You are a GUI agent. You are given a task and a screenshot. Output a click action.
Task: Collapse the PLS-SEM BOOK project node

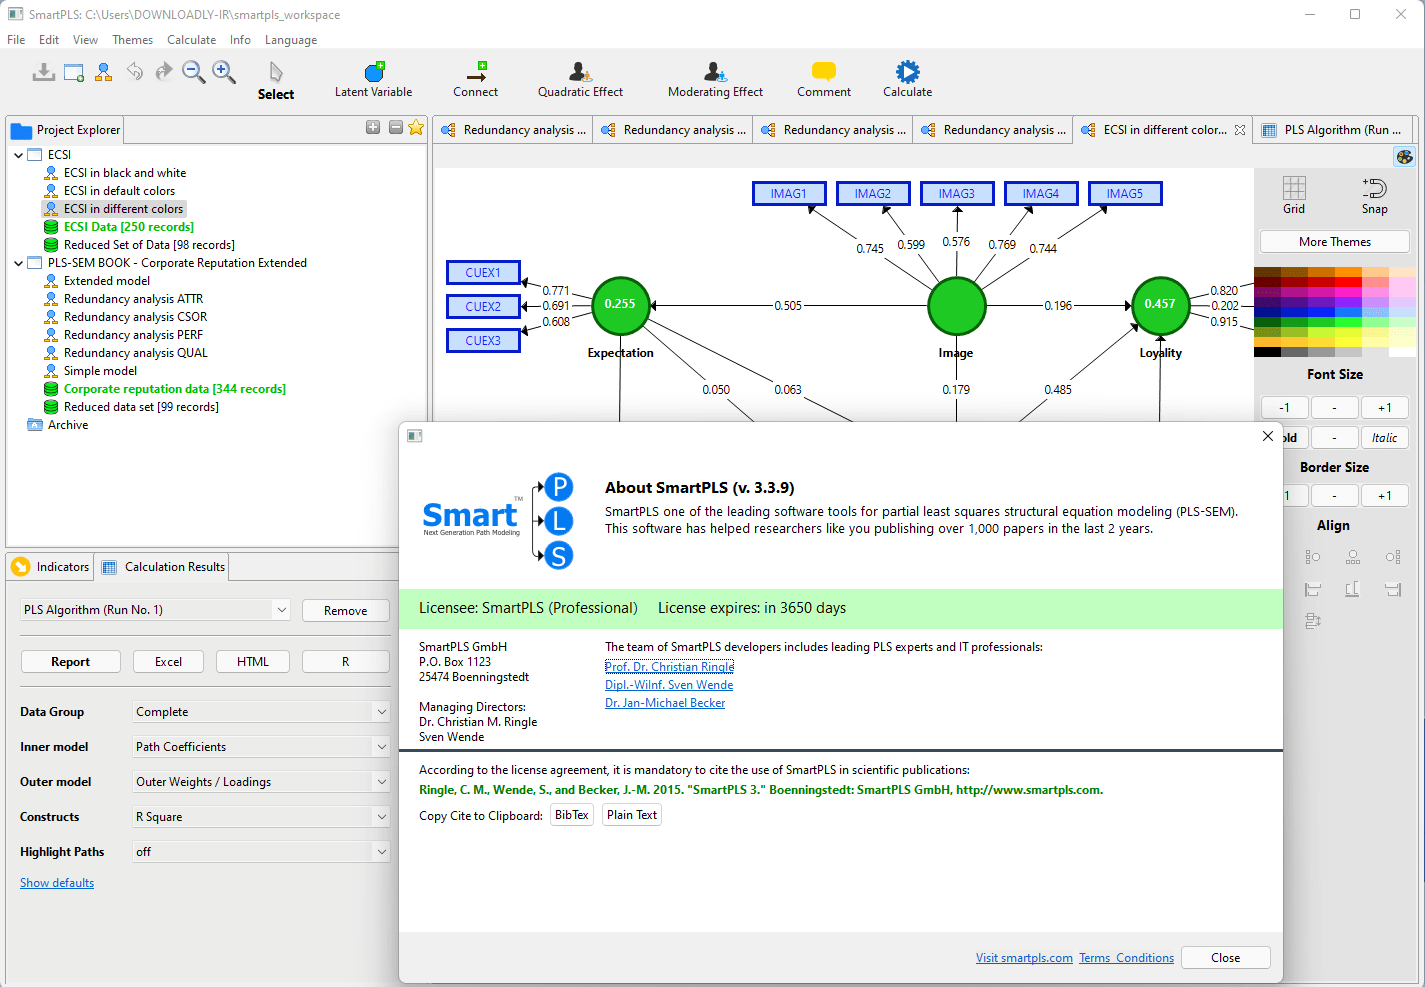point(19,263)
